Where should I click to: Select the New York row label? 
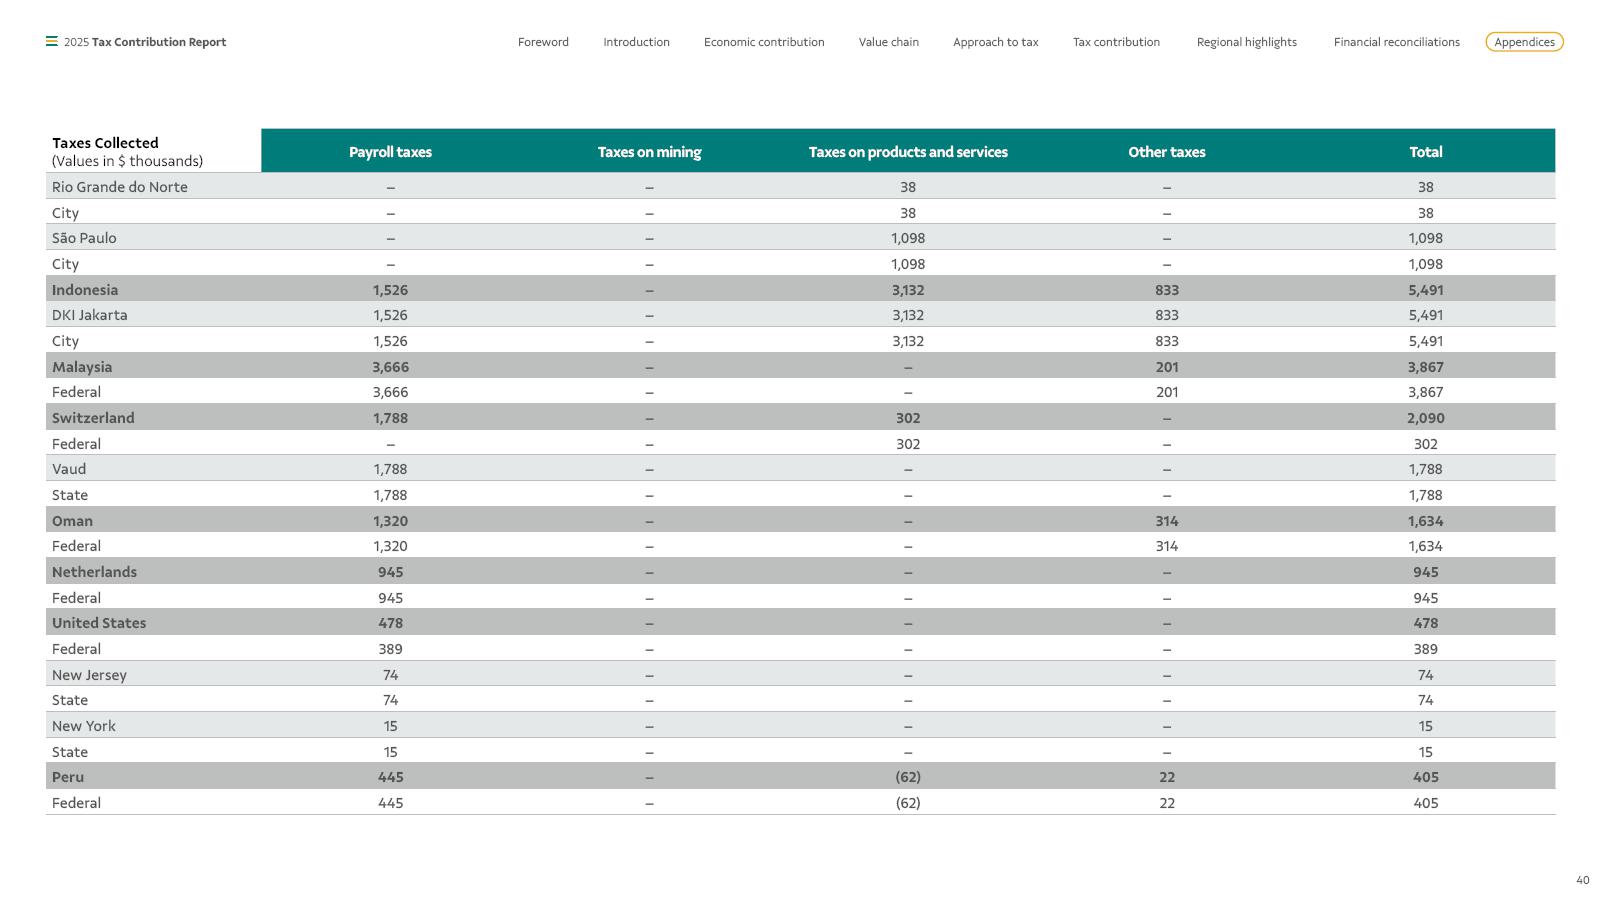click(84, 726)
